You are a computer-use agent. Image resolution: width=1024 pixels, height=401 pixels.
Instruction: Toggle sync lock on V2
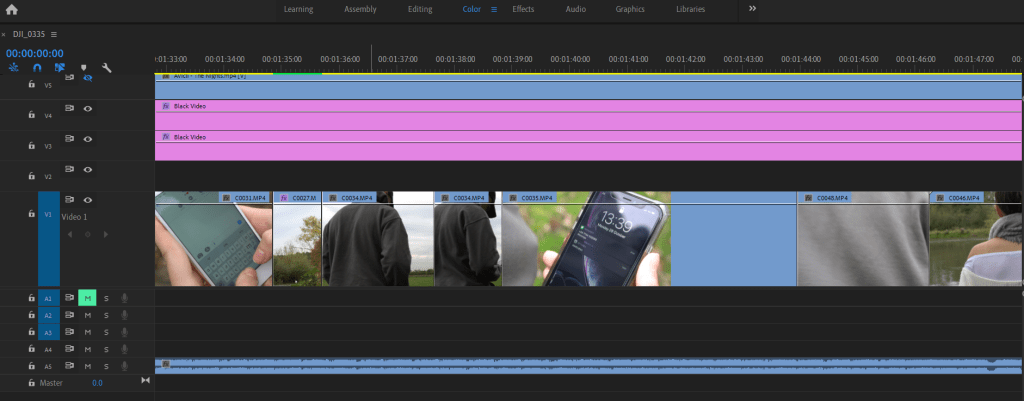[69, 170]
